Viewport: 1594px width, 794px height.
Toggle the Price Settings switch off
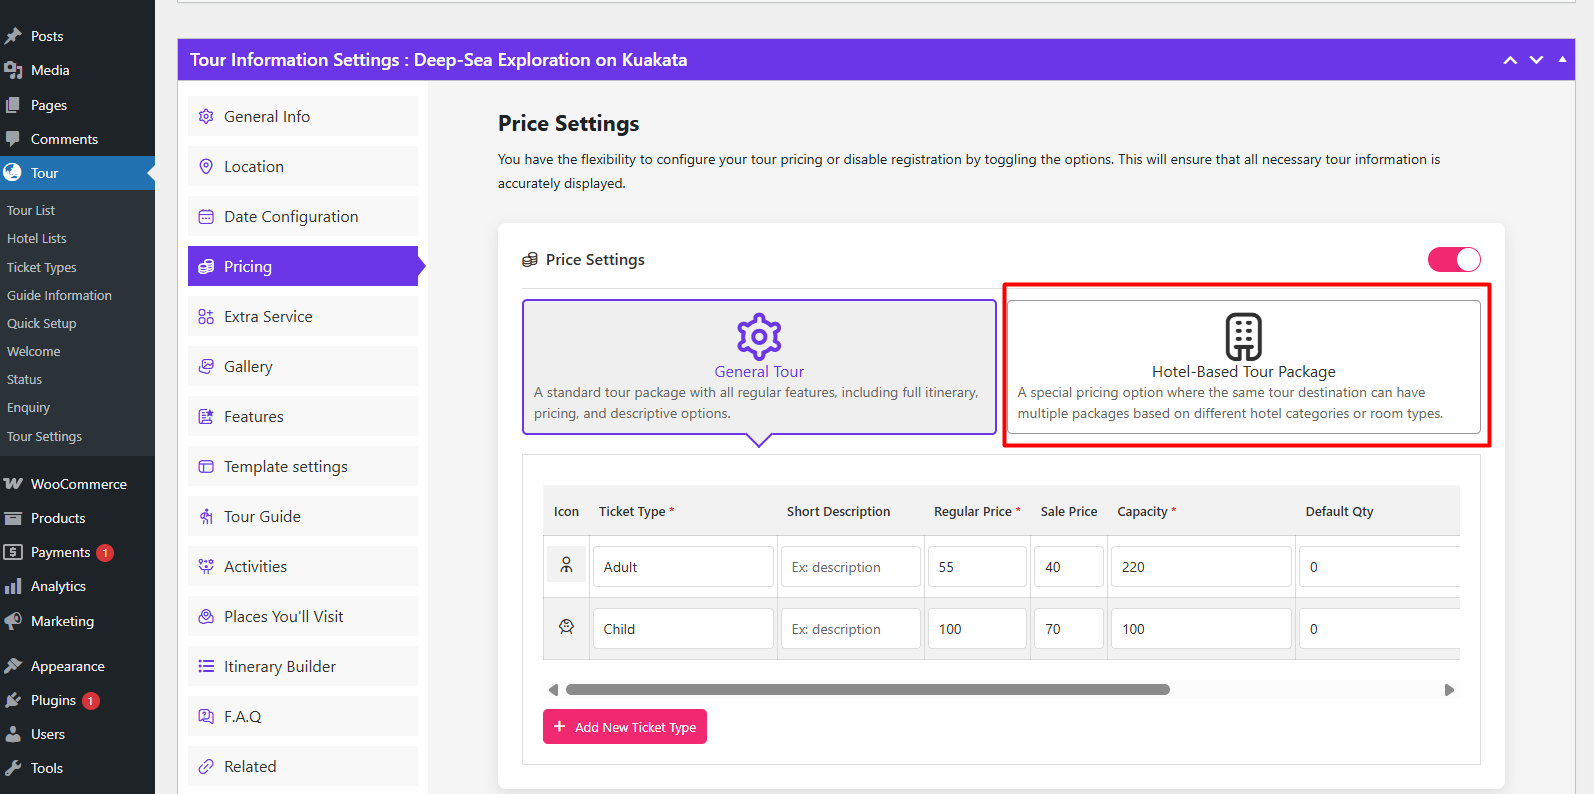(1454, 260)
